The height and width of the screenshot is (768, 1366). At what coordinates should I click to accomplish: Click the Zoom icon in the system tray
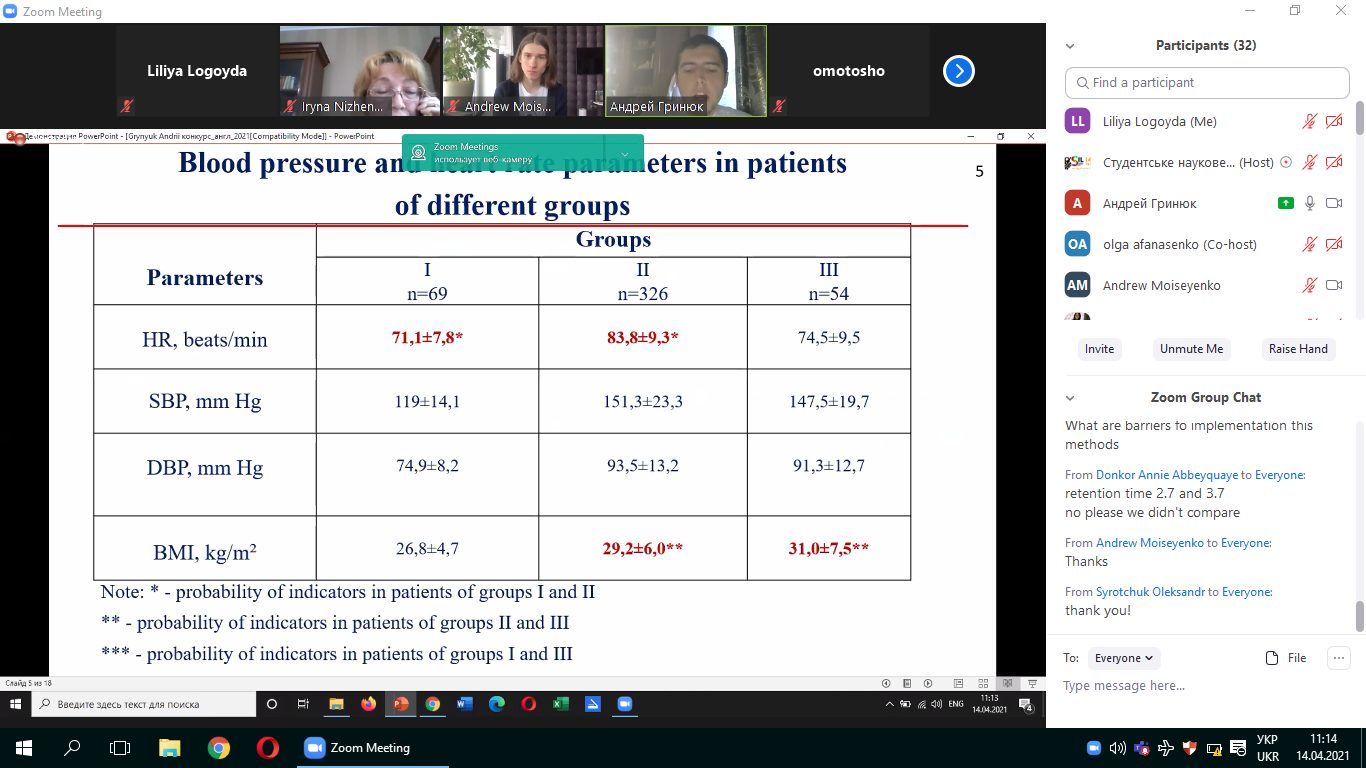1093,747
